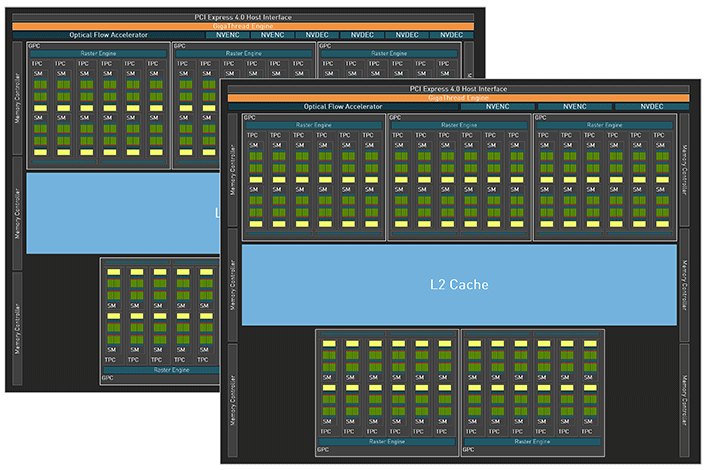This screenshot has height=470, width=708.
Task: Click Raster Engine in front diagram's top-middle GPC
Action: 459,125
